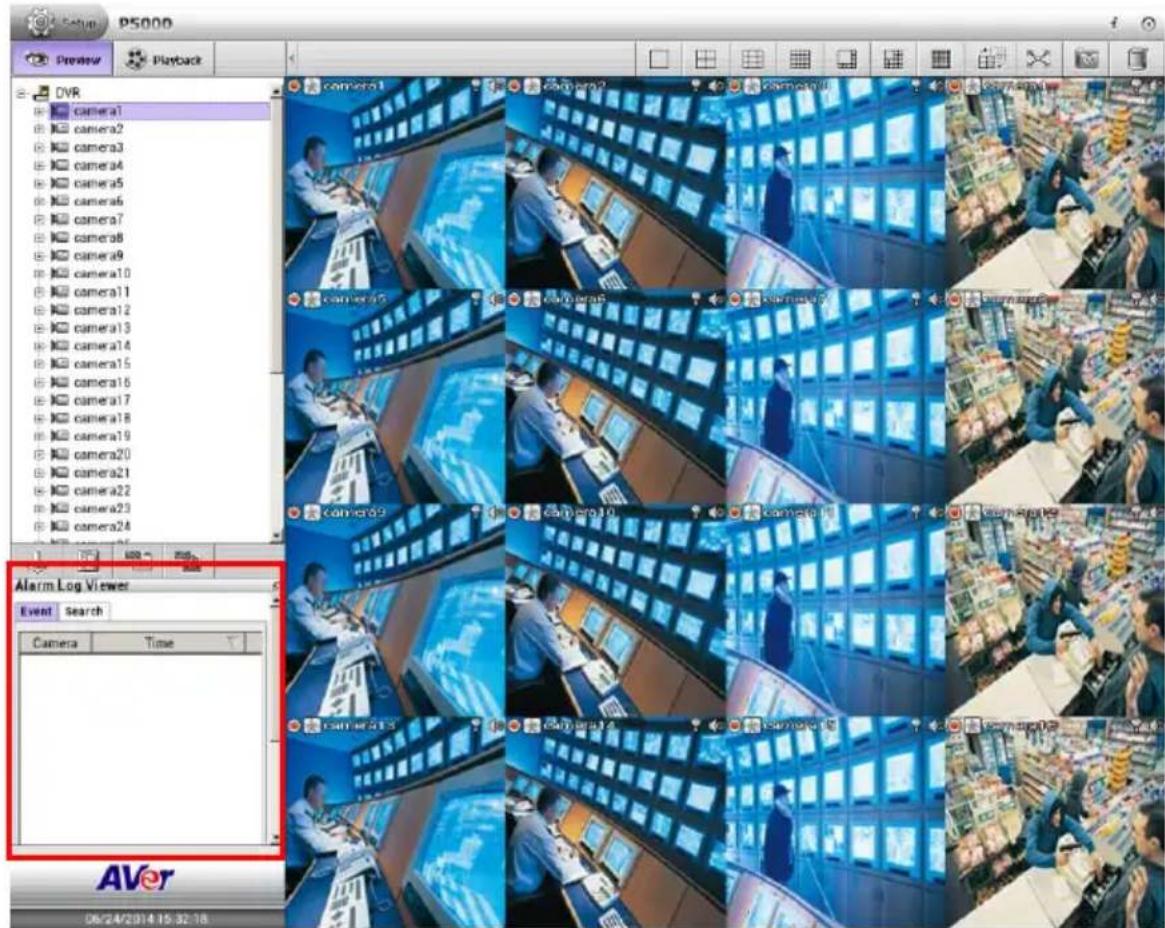
Task: Click the Alarm Log list scroll-down arrow
Action: coord(276,838)
